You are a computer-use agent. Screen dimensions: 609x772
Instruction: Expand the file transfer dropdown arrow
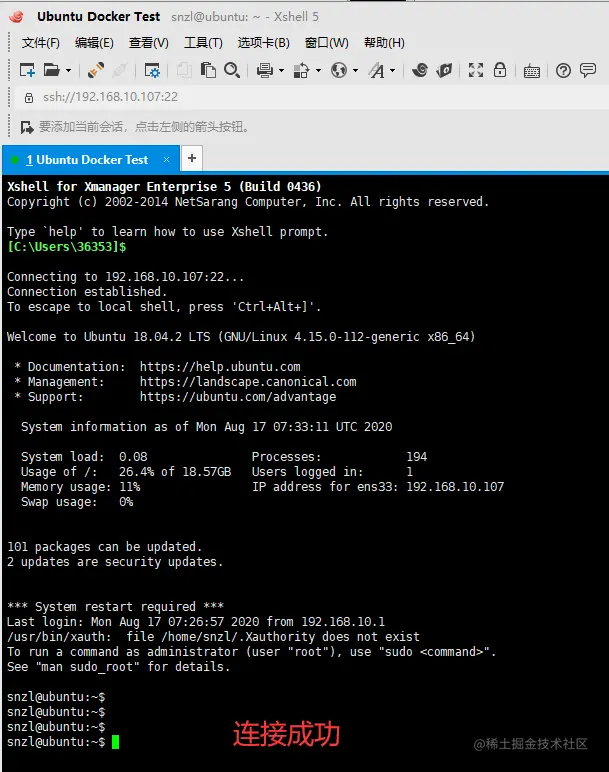tap(319, 70)
